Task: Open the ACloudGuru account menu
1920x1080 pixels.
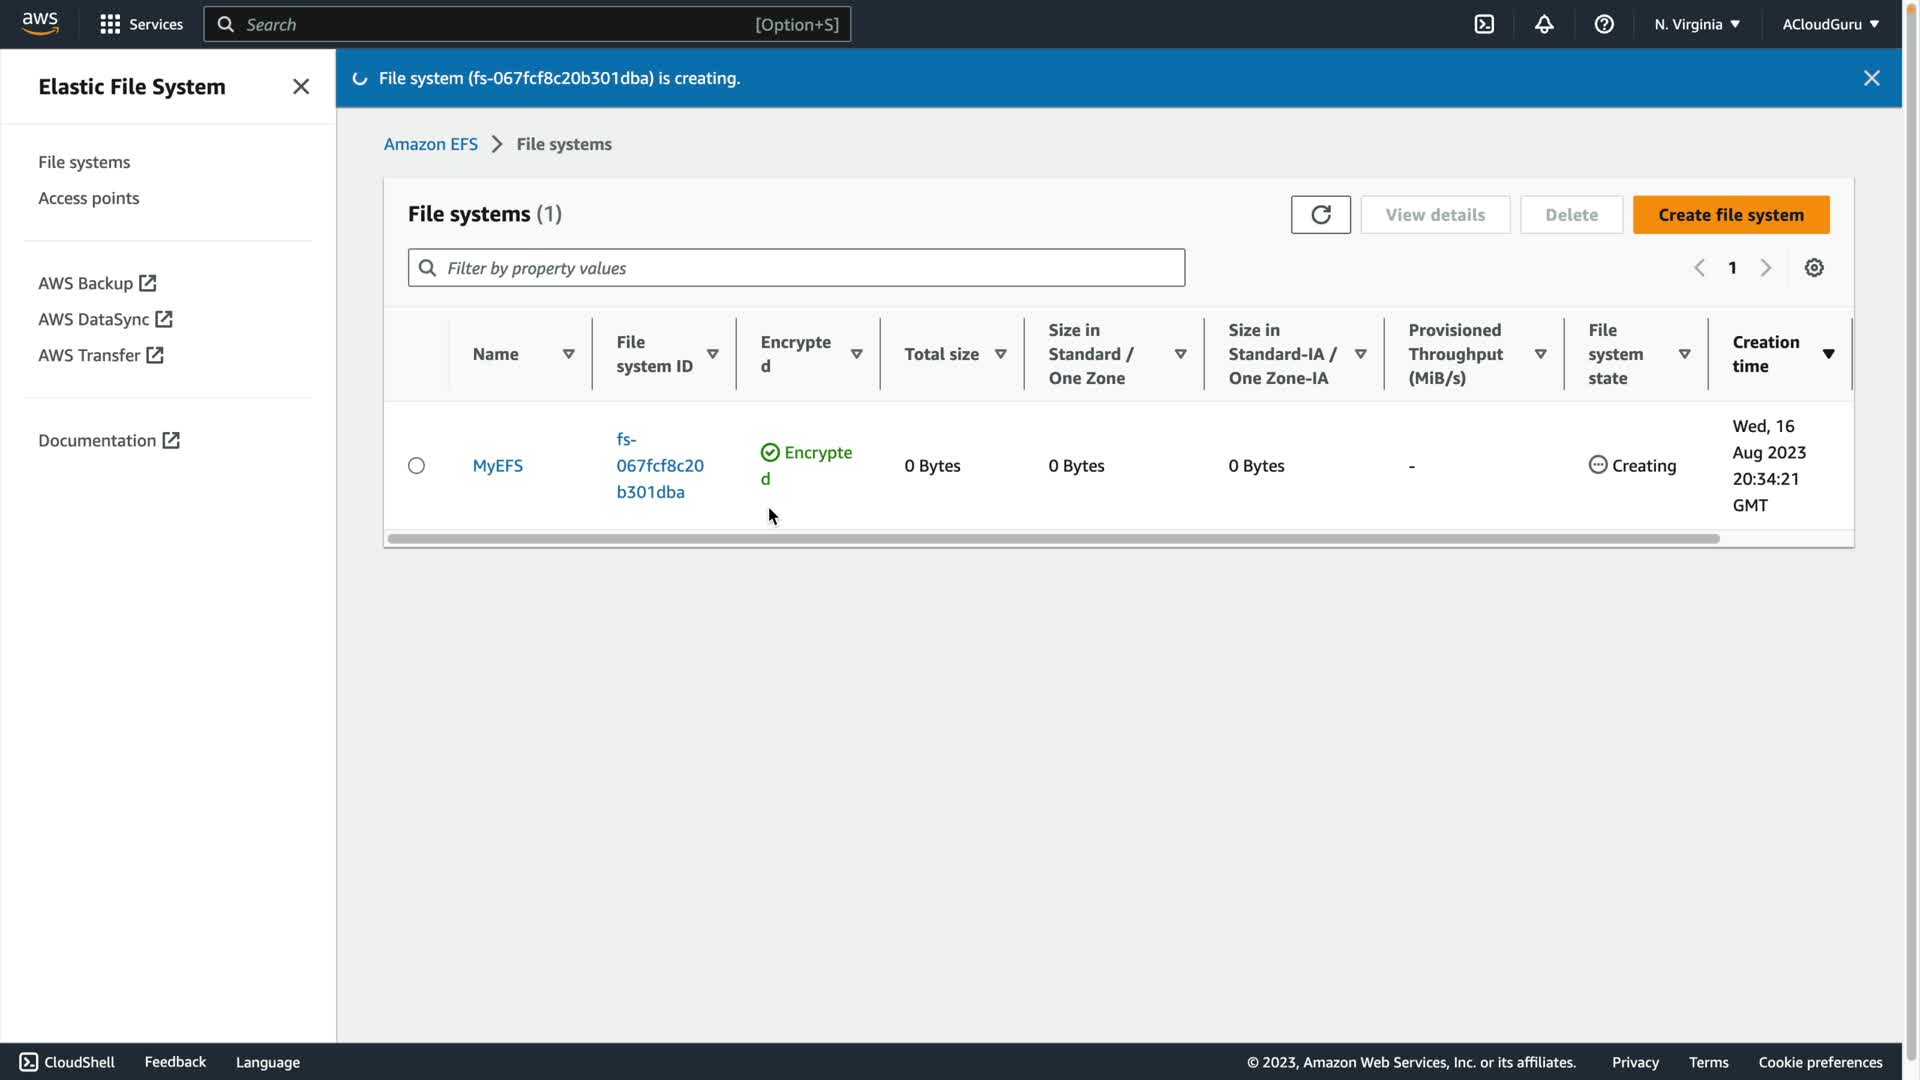Action: point(1830,24)
